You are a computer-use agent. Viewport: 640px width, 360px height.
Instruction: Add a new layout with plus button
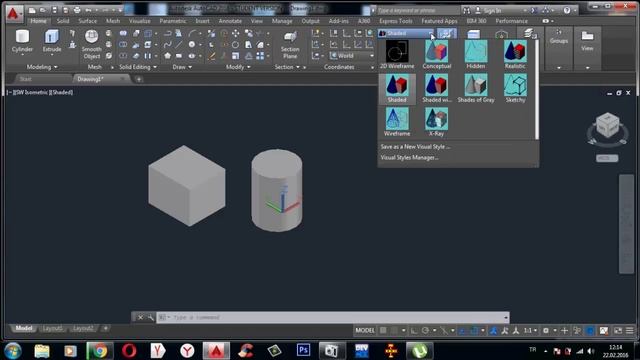(x=105, y=329)
